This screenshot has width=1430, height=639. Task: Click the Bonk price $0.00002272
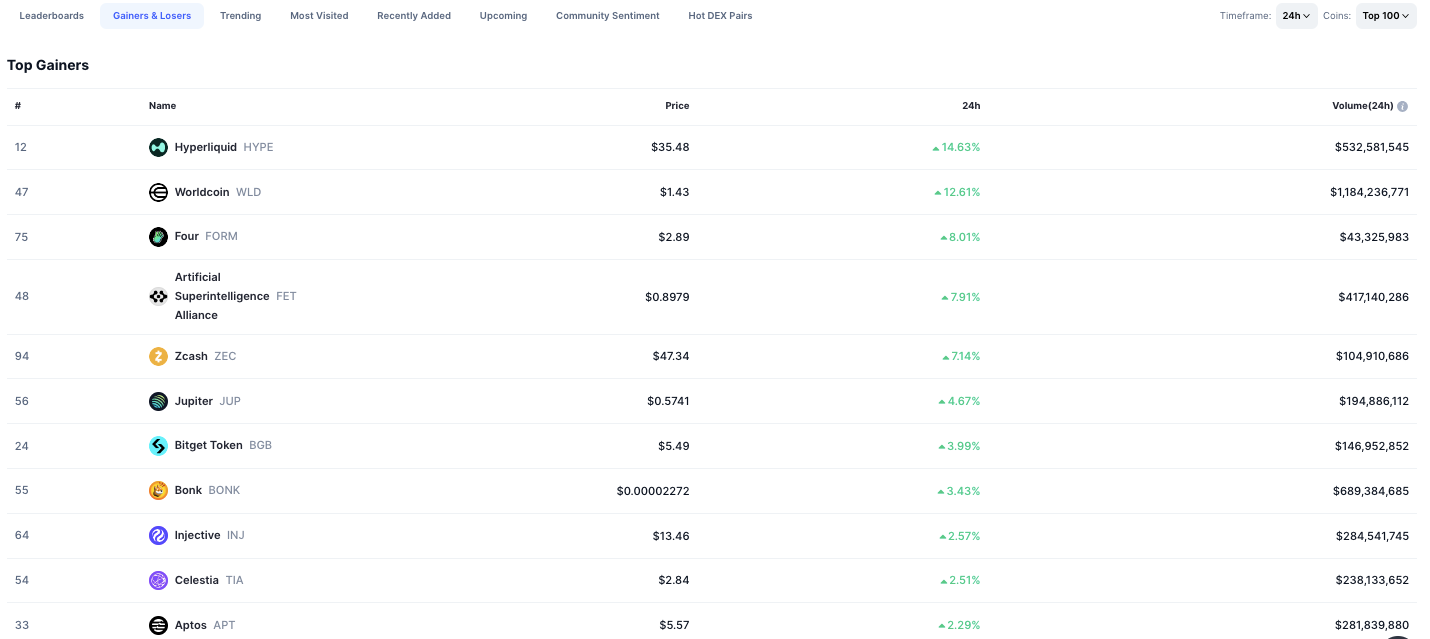point(653,491)
